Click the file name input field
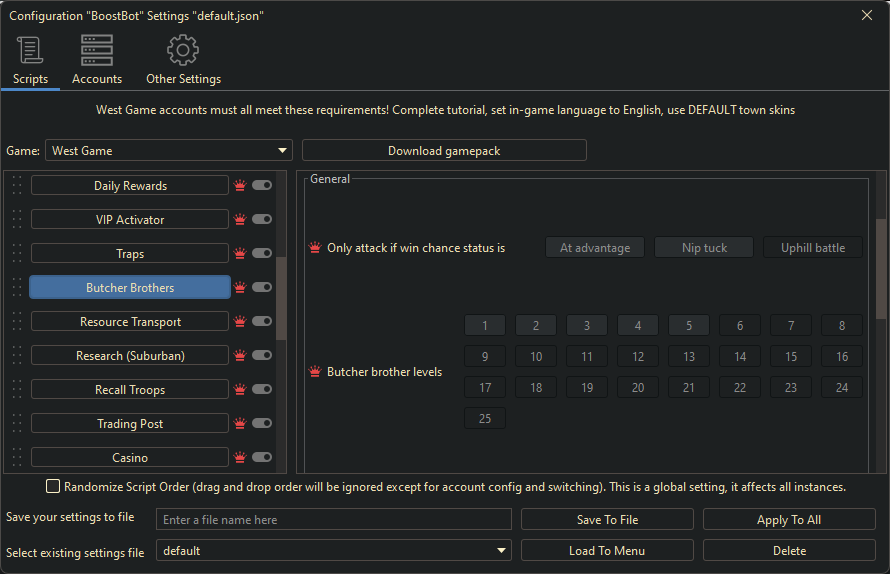 click(333, 520)
